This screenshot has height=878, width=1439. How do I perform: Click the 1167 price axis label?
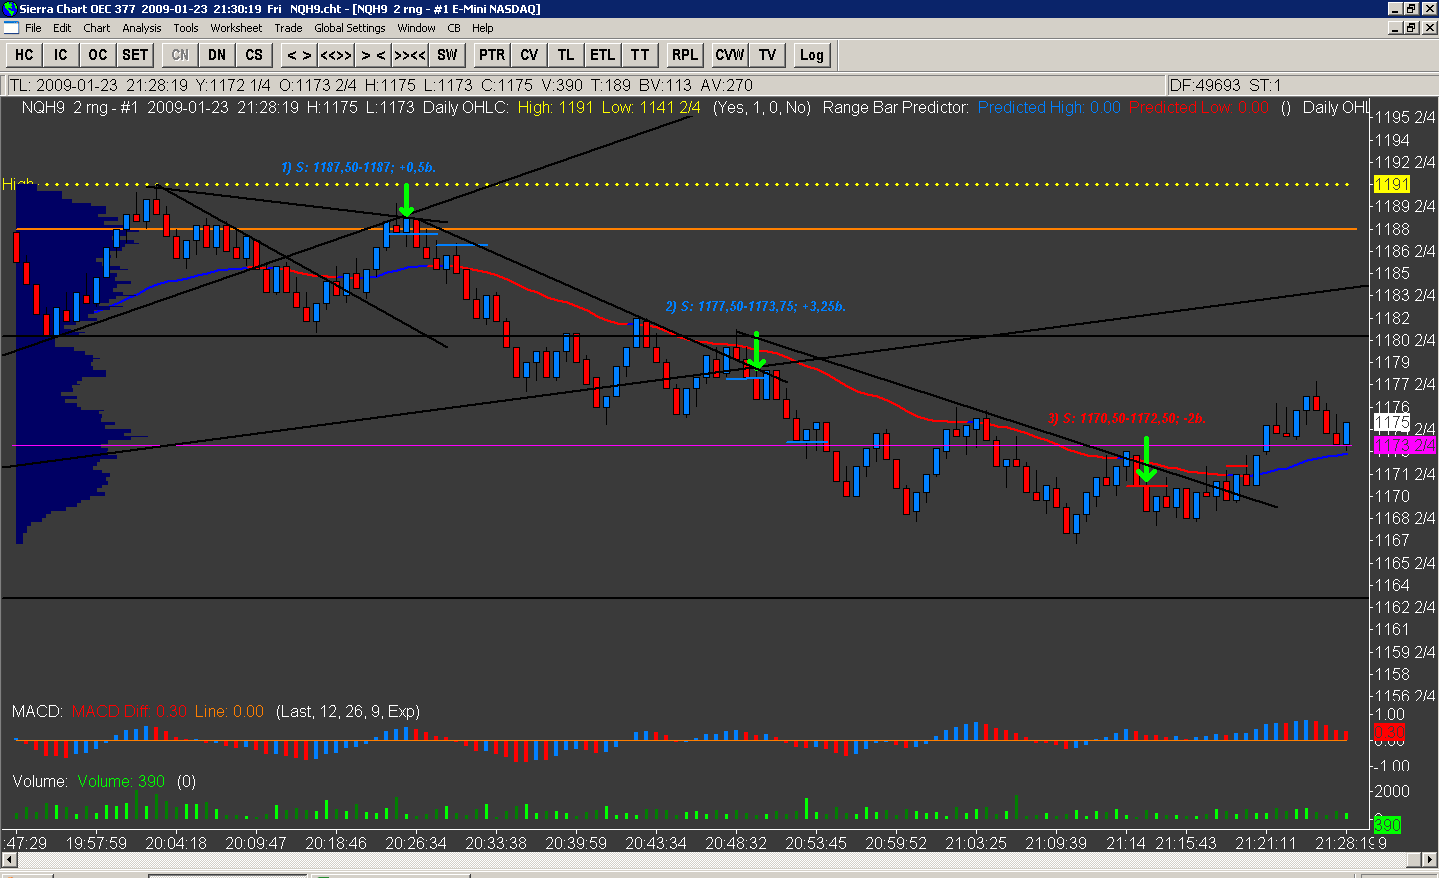1392,541
